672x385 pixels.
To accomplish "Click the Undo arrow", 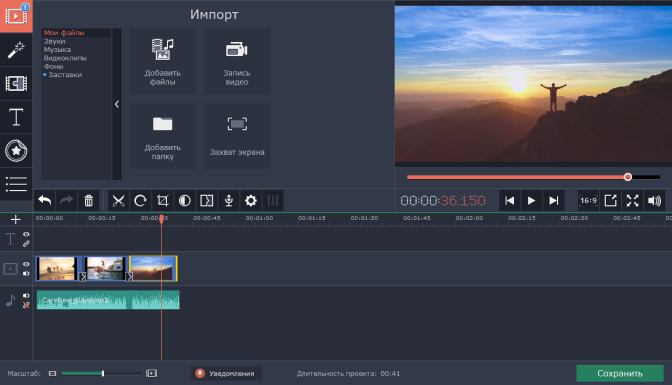I will point(45,200).
